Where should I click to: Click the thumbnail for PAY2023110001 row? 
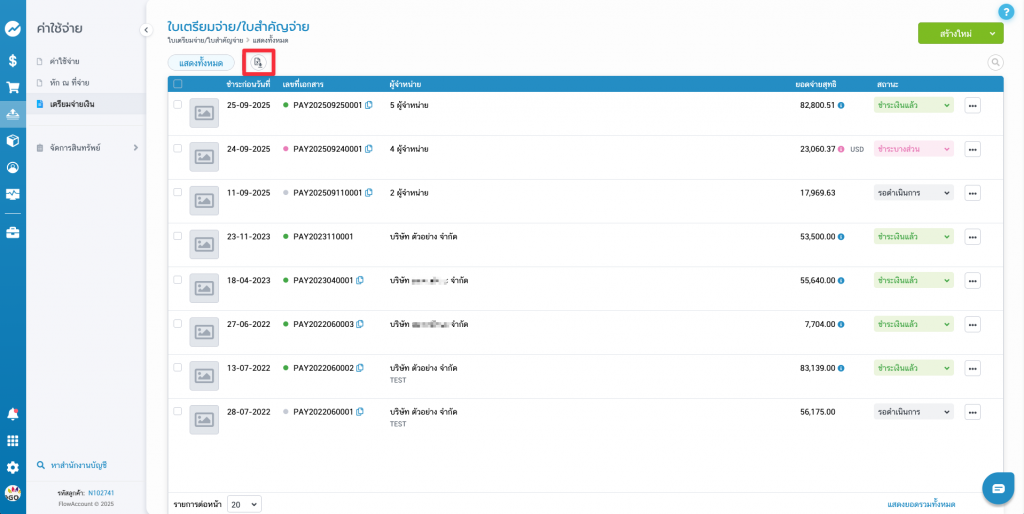coord(204,244)
